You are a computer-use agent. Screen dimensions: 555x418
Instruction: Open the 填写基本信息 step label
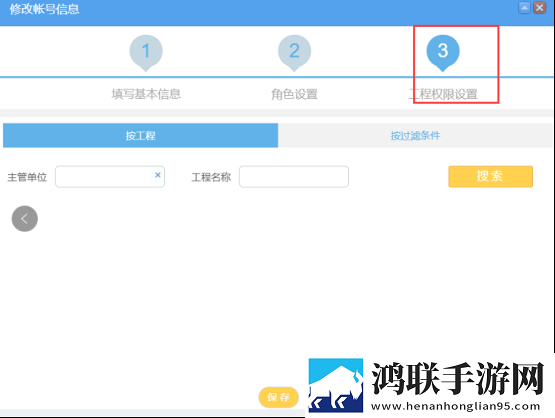point(146,94)
